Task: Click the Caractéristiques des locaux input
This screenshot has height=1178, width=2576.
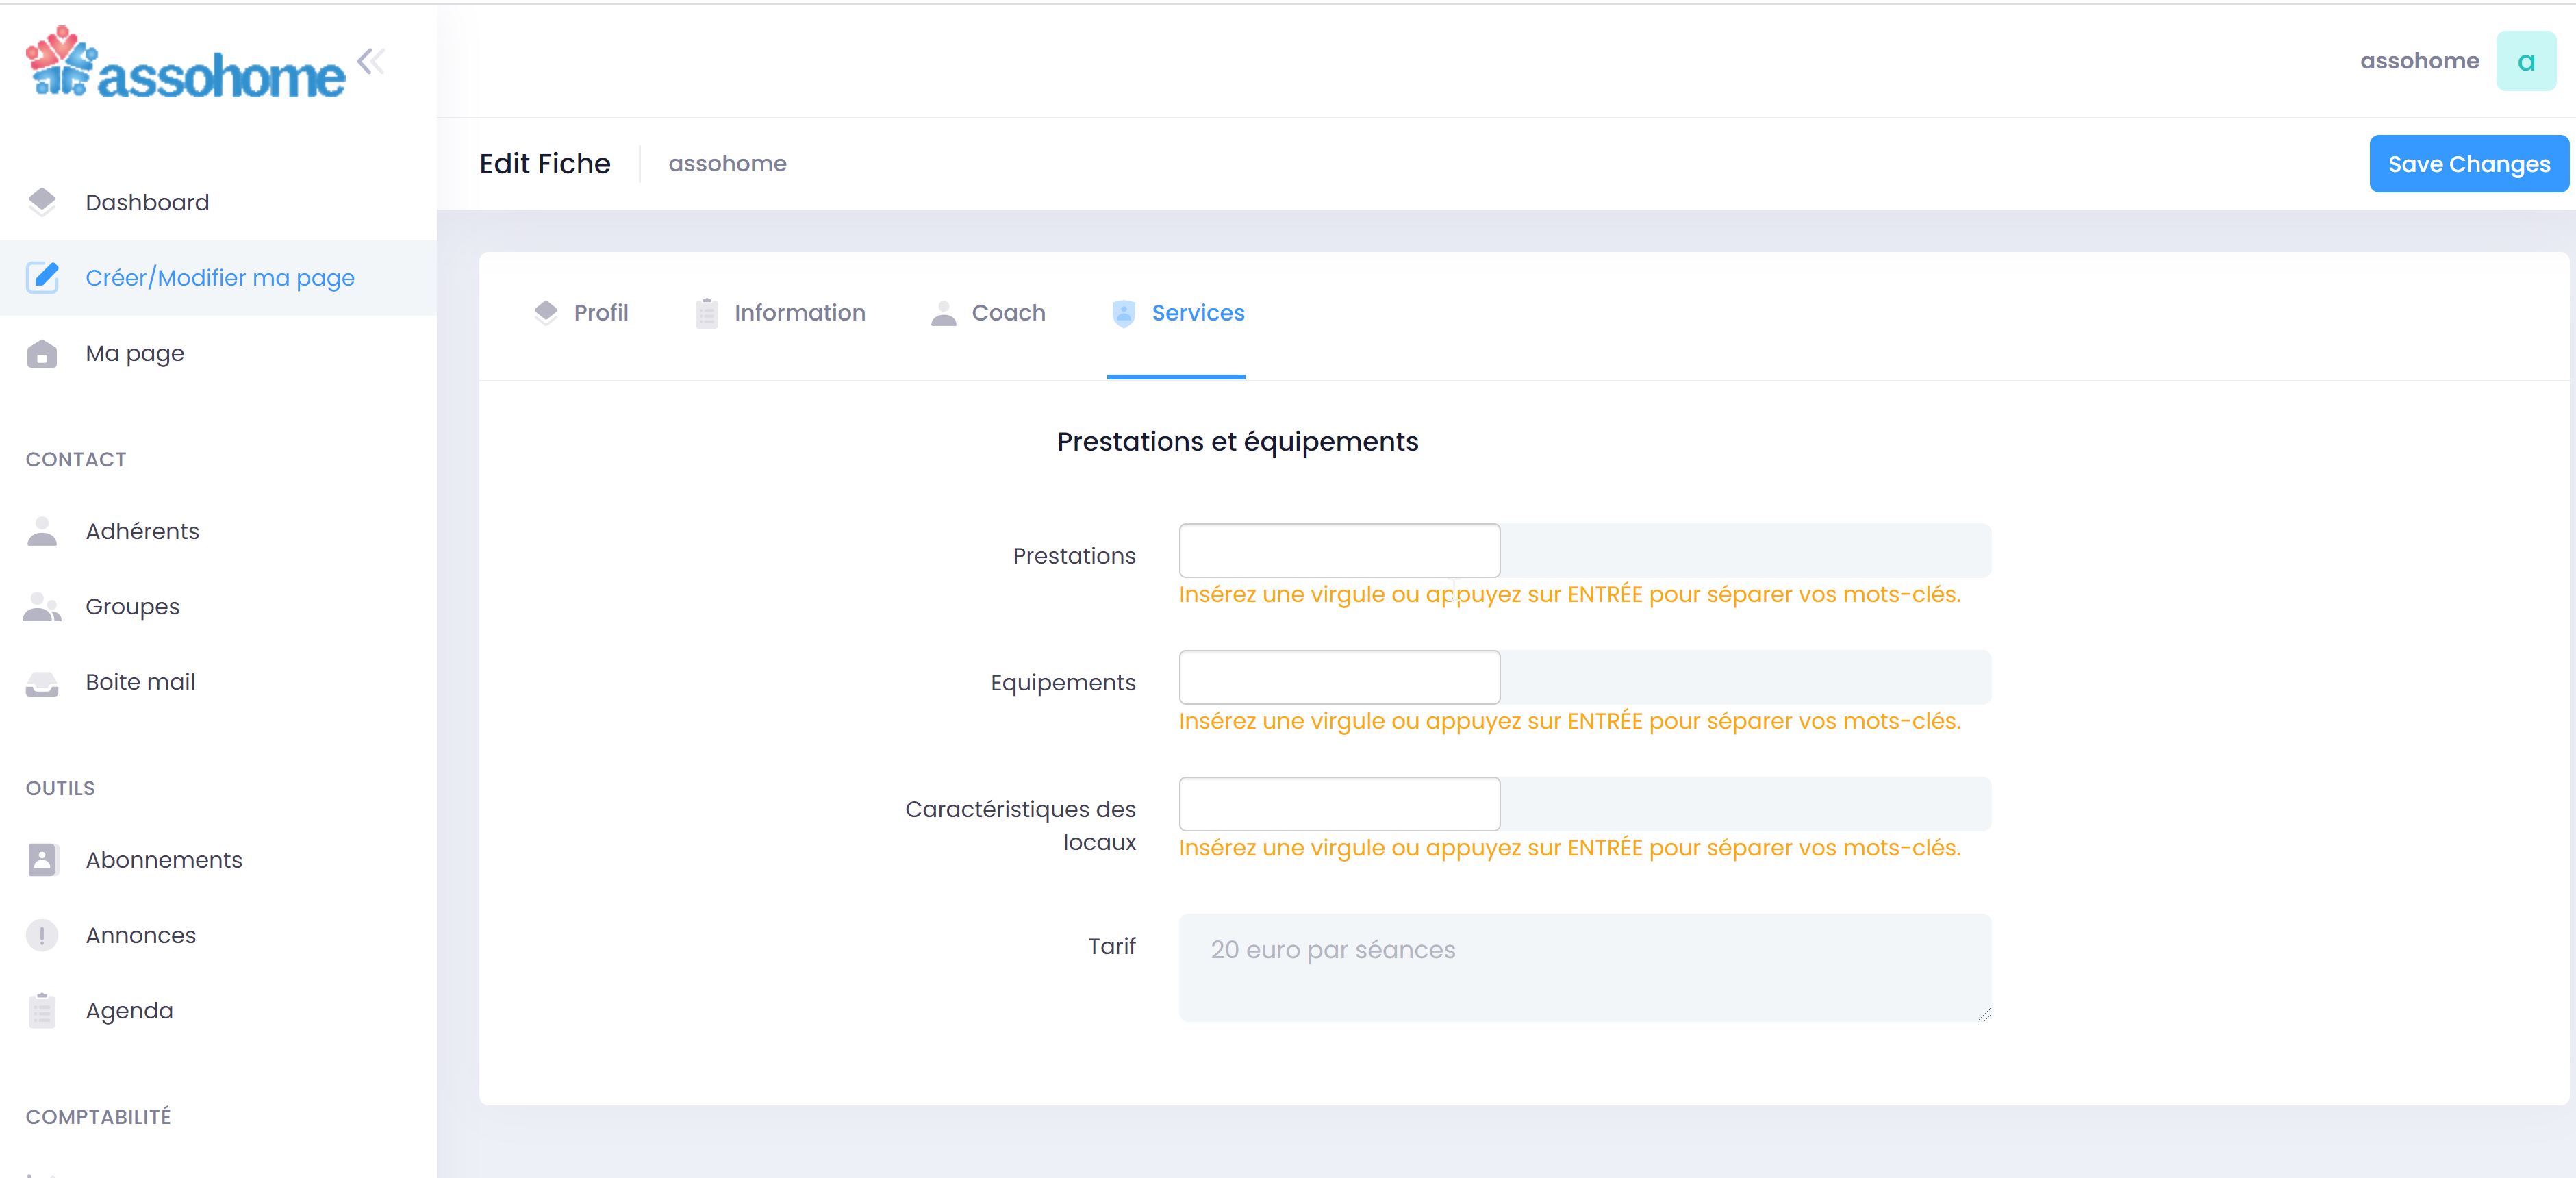Action: click(x=1339, y=803)
